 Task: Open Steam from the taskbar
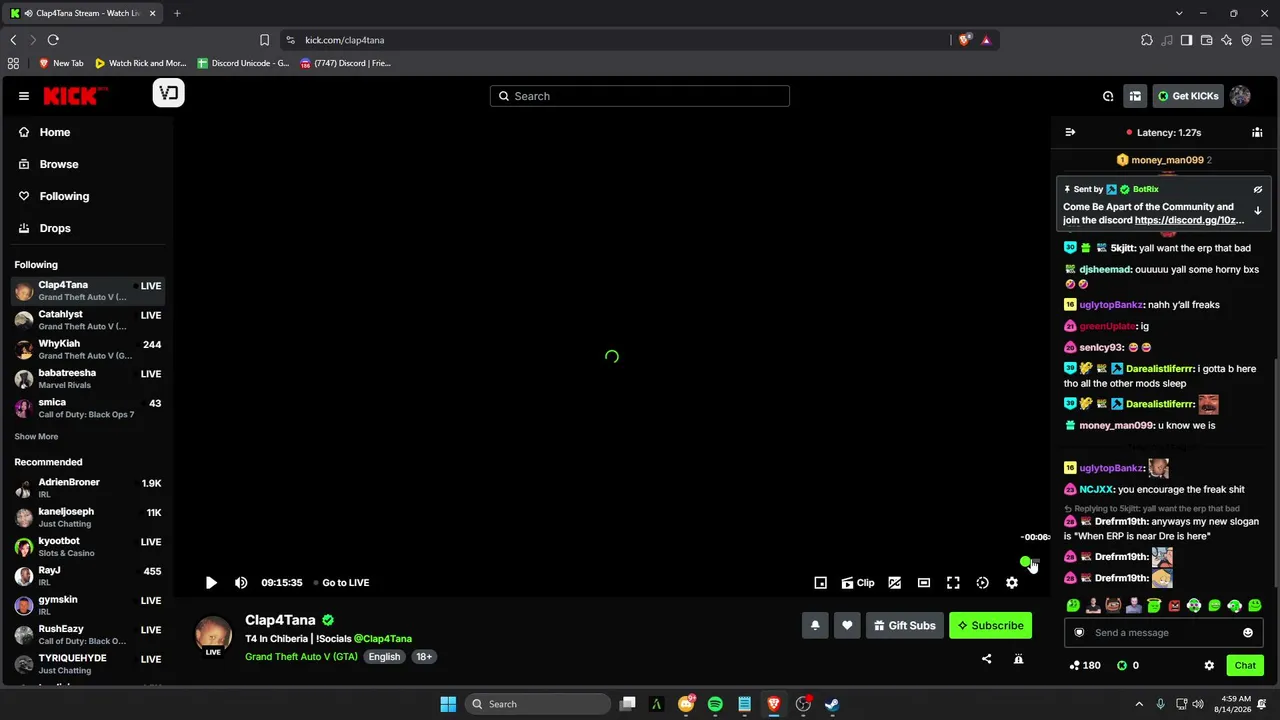[832, 704]
